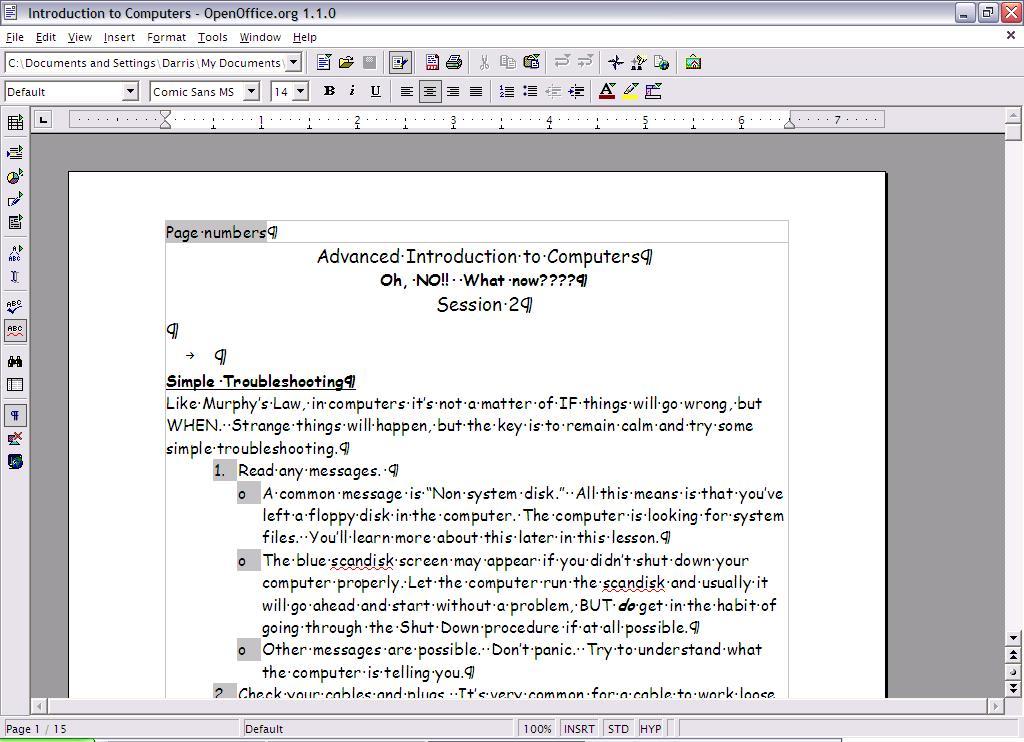Apply the red Font Color button
Image resolution: width=1024 pixels, height=742 pixels.
tap(607, 91)
